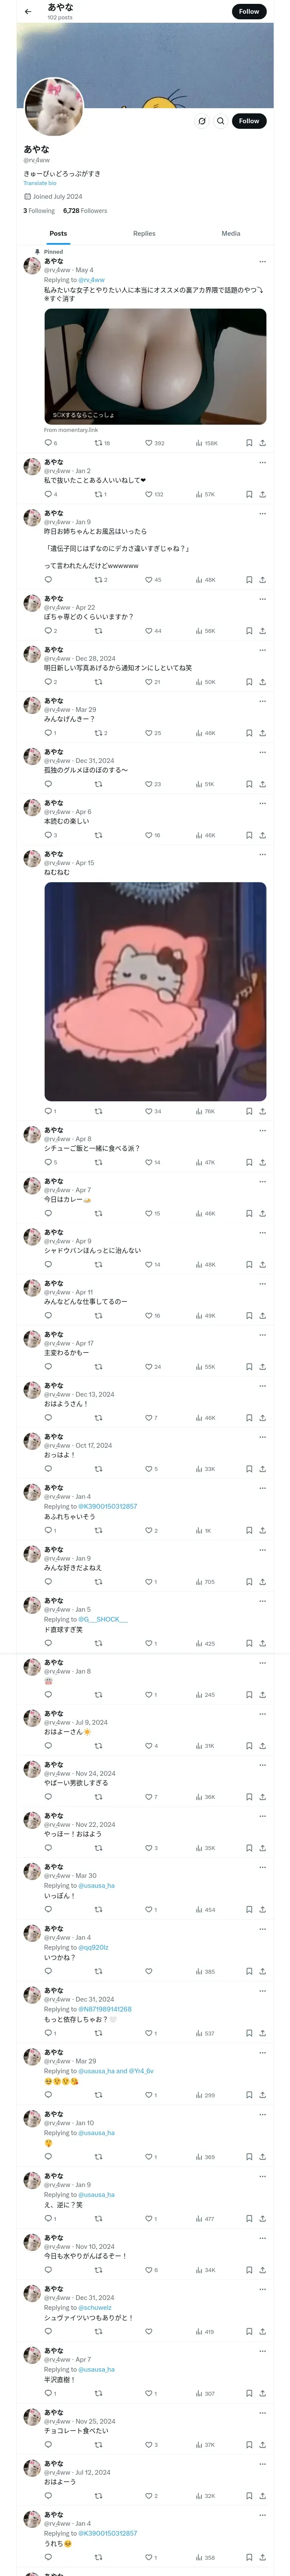Open the three-dot menu on Apr 6 post
290x2576 pixels.
click(262, 803)
